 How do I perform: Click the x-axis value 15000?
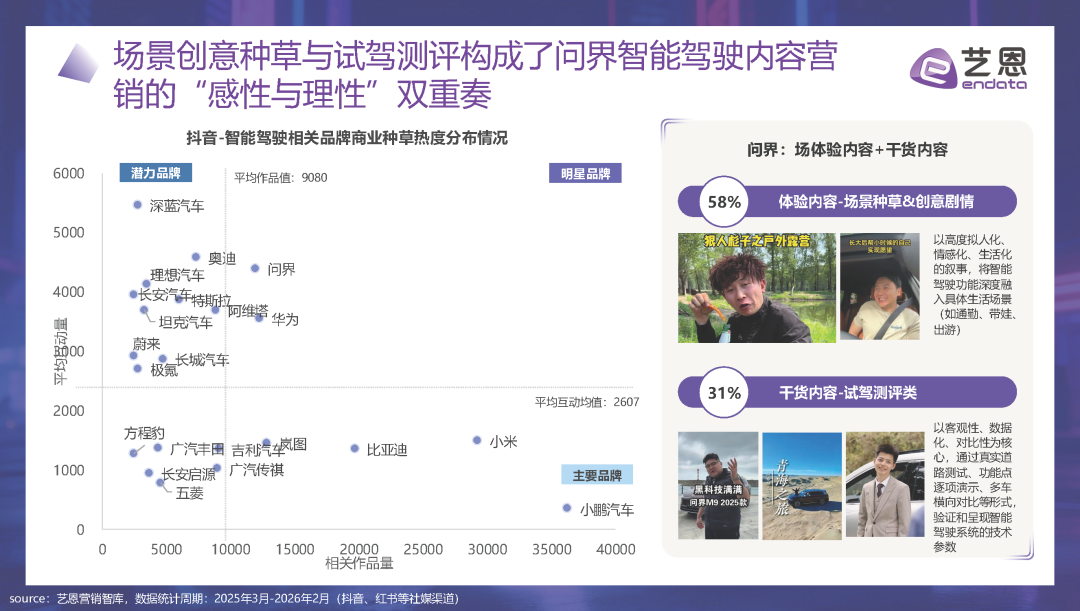pos(295,550)
